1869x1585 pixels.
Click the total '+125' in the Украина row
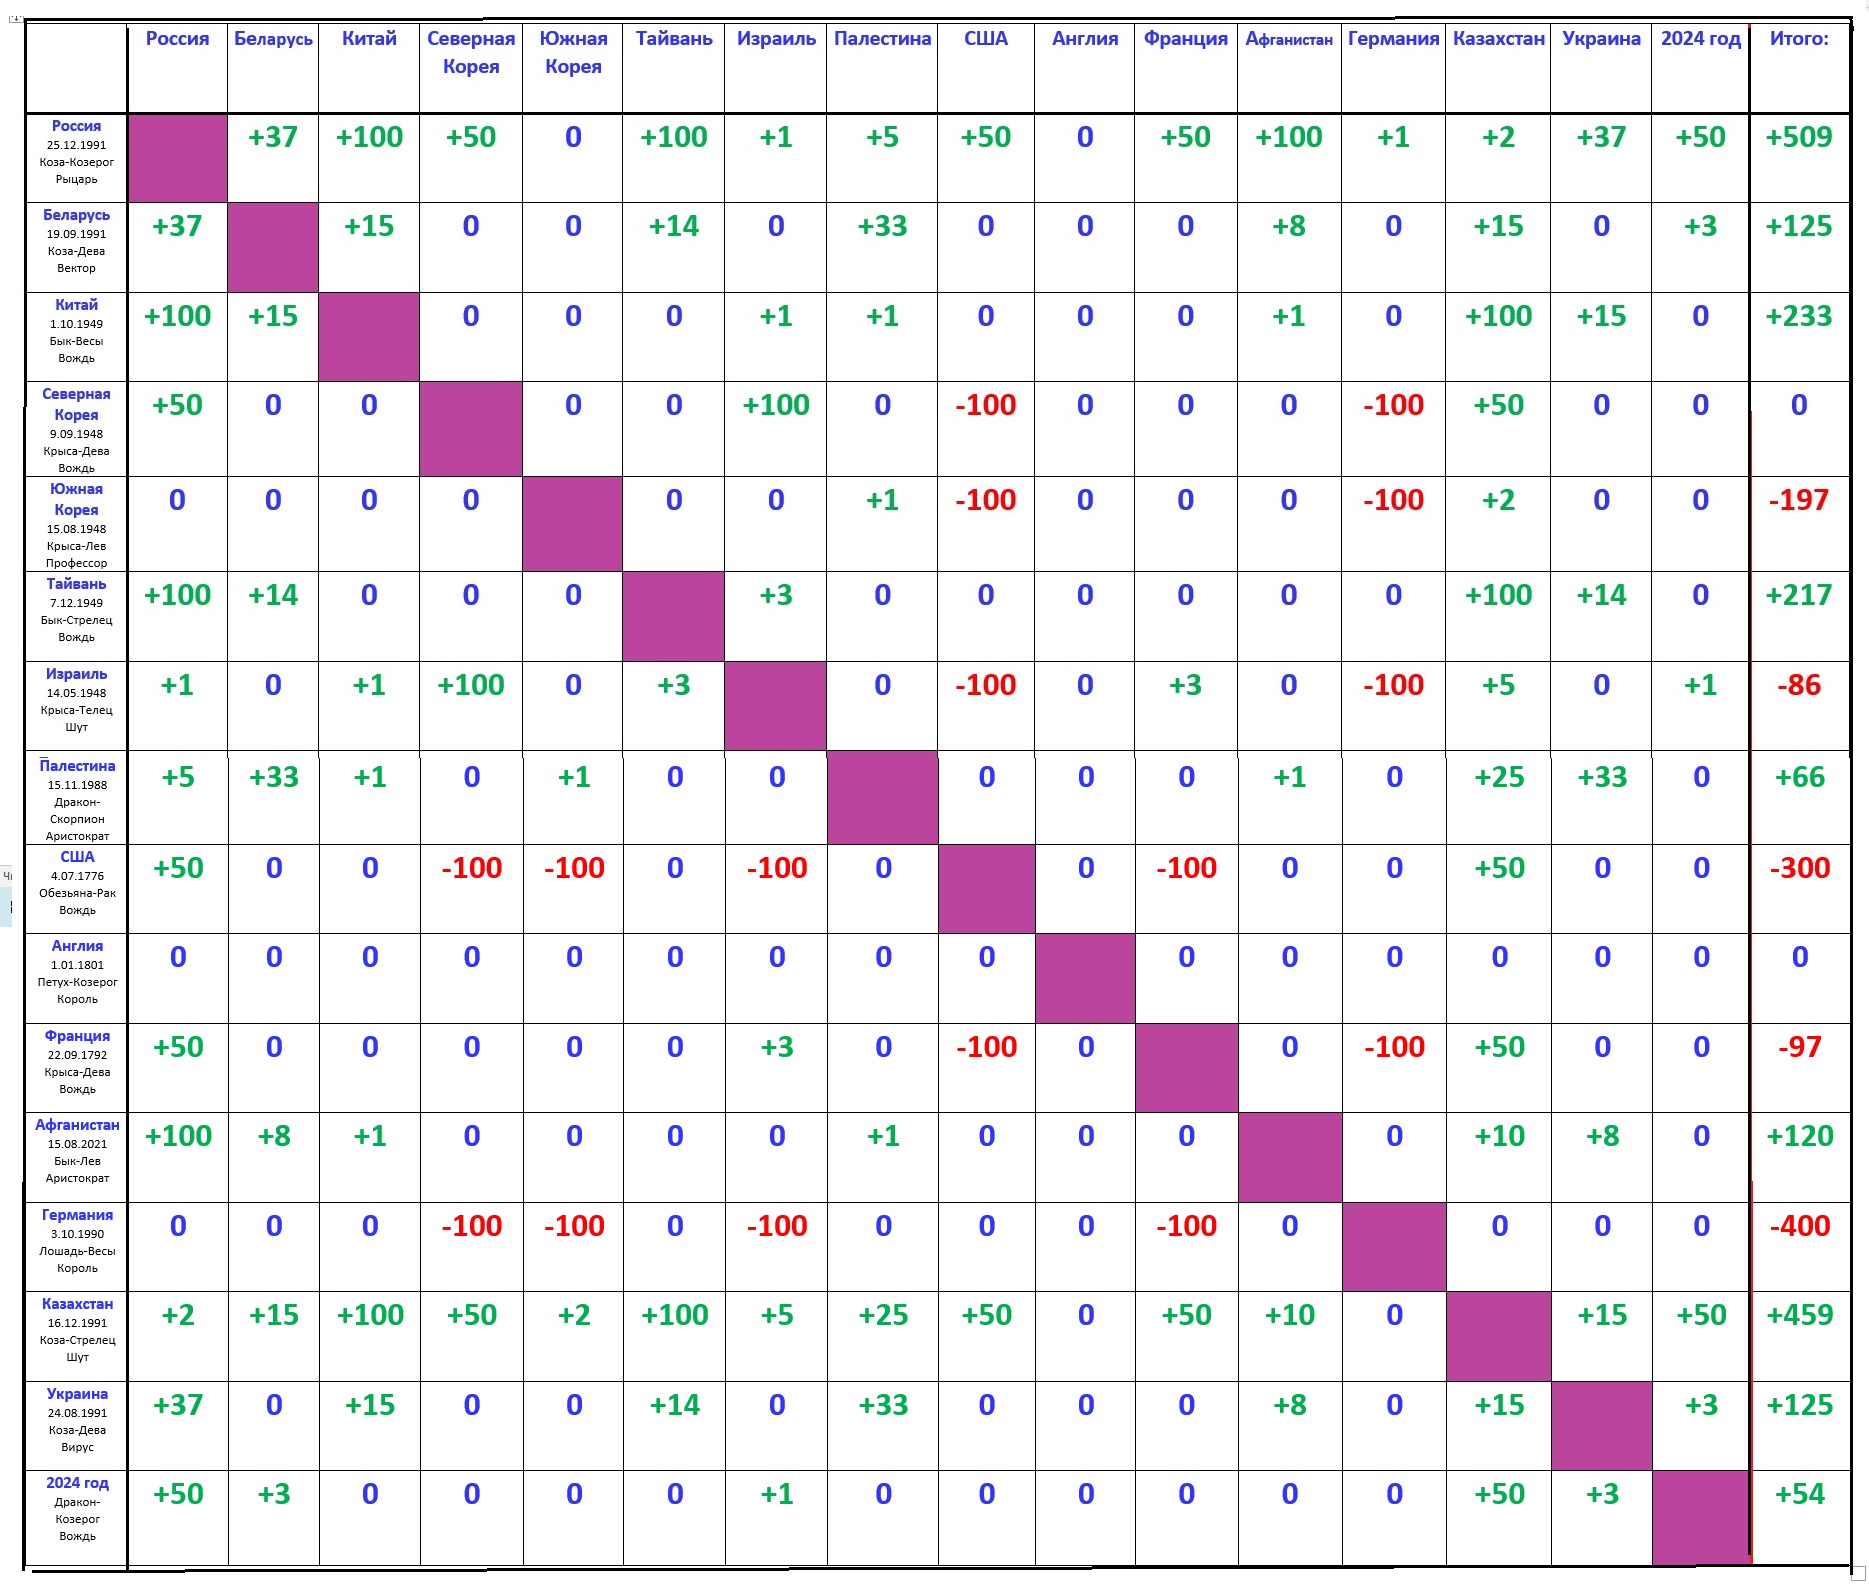(1800, 1405)
